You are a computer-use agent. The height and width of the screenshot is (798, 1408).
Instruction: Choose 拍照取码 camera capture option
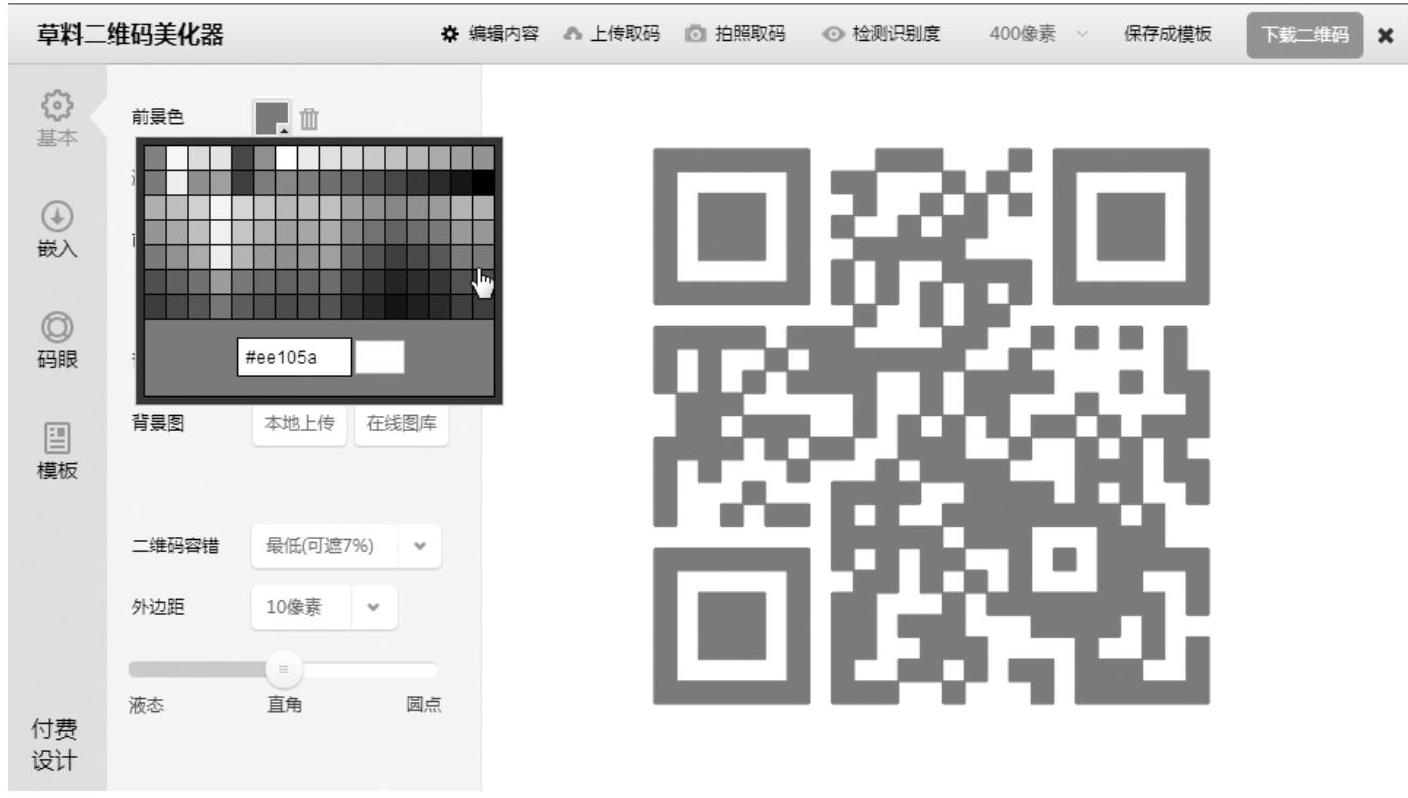(x=734, y=35)
